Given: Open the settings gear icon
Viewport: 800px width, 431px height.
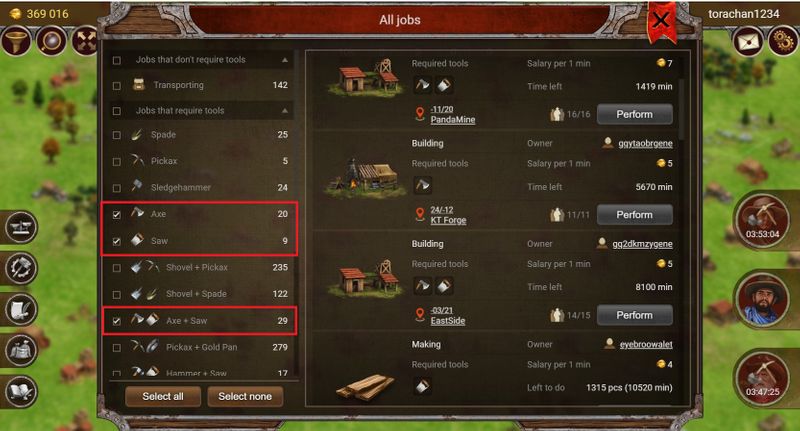Looking at the screenshot, I should click(783, 42).
